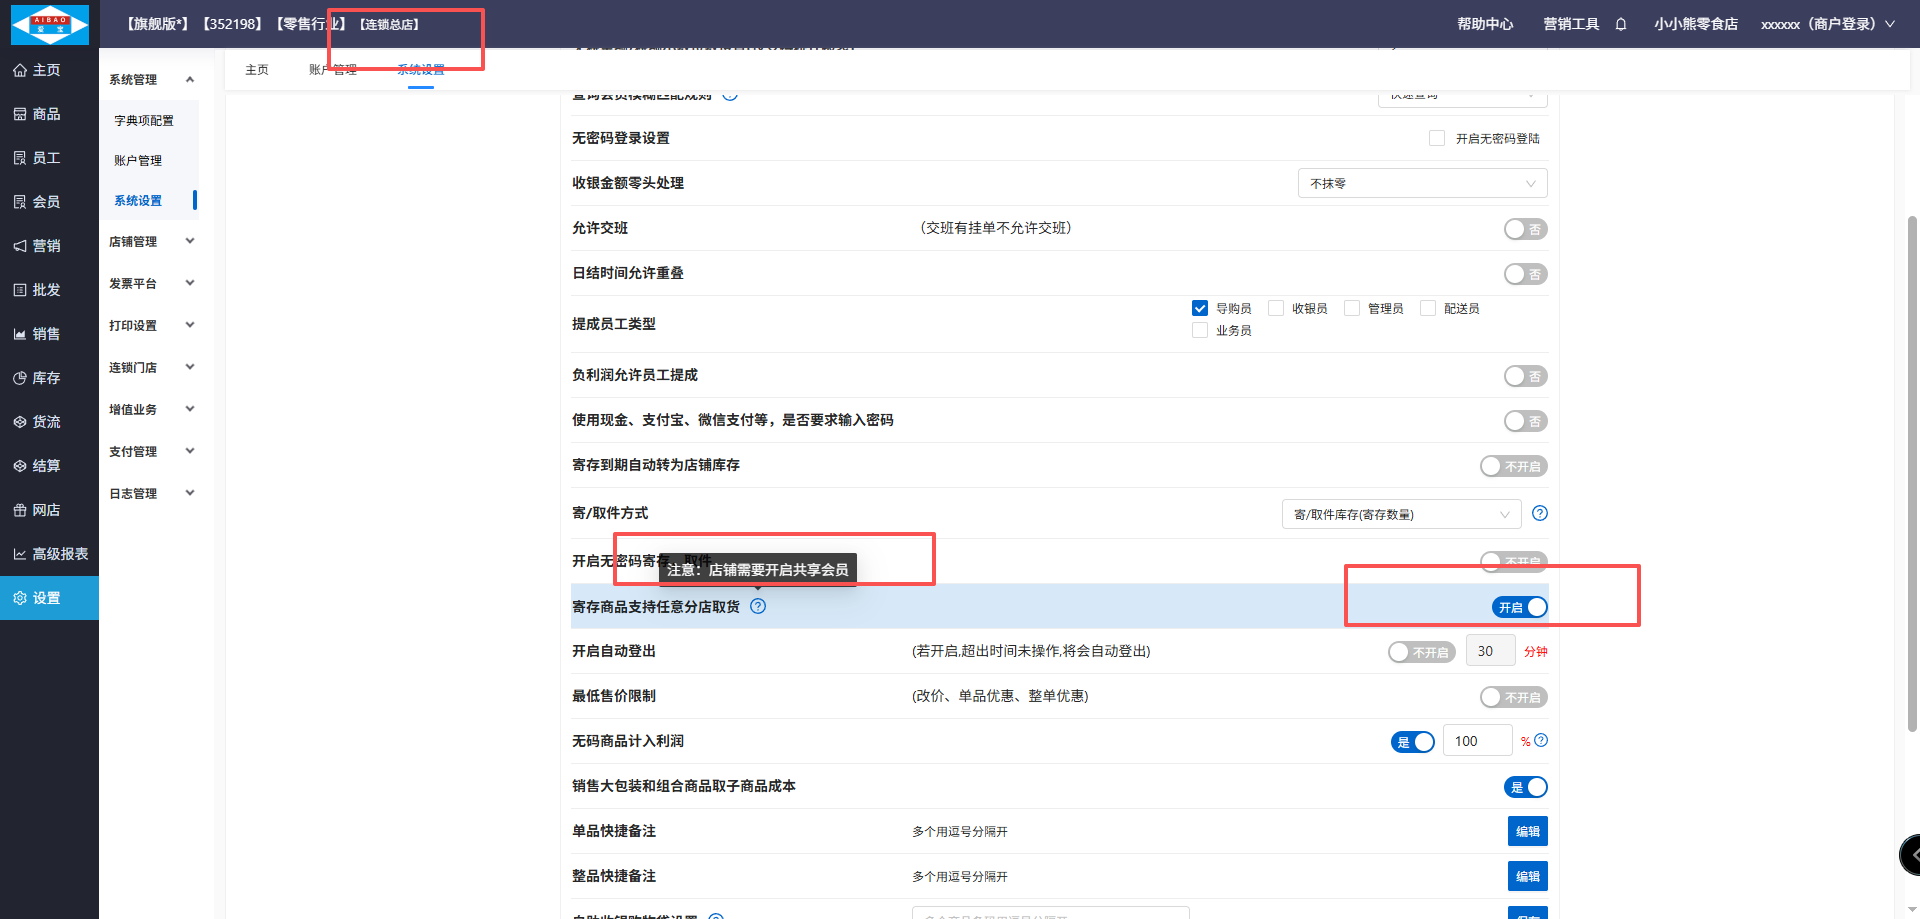Open the 商品 products sidebar icon
Screen dimensions: 1920x919
[x=20, y=114]
